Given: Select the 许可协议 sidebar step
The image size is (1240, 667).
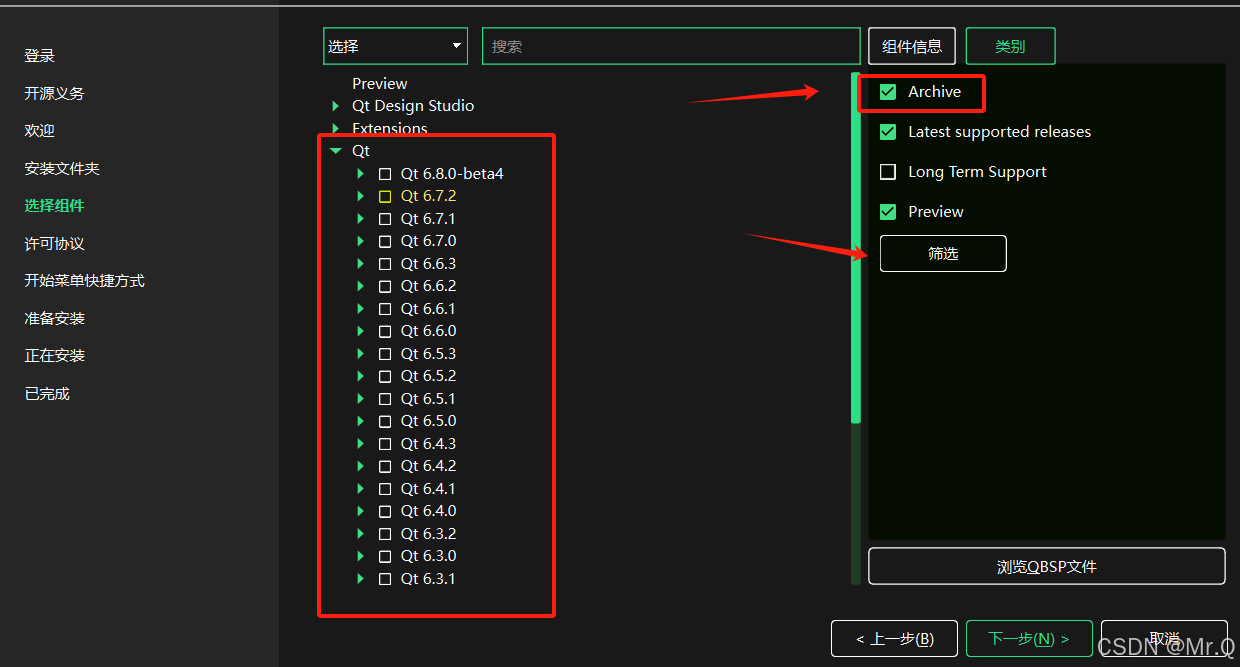Looking at the screenshot, I should pyautogui.click(x=55, y=244).
